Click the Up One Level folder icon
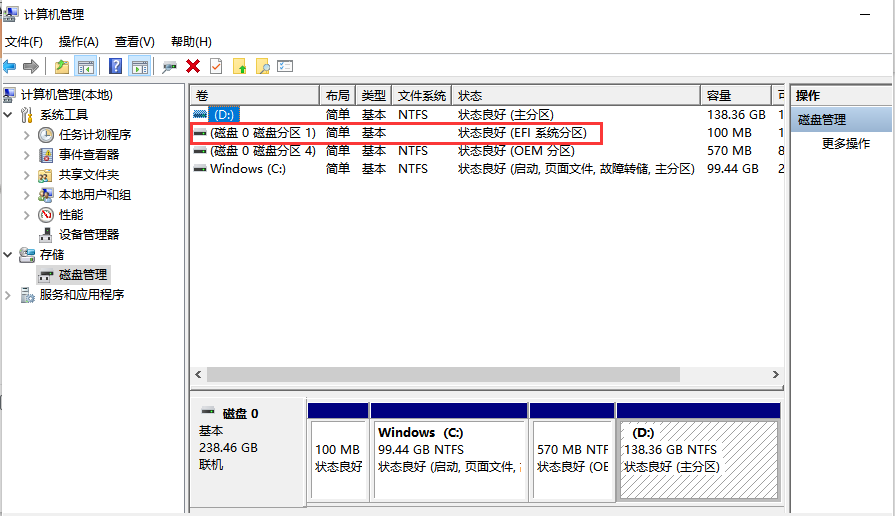The width and height of the screenshot is (895, 516). [62, 66]
